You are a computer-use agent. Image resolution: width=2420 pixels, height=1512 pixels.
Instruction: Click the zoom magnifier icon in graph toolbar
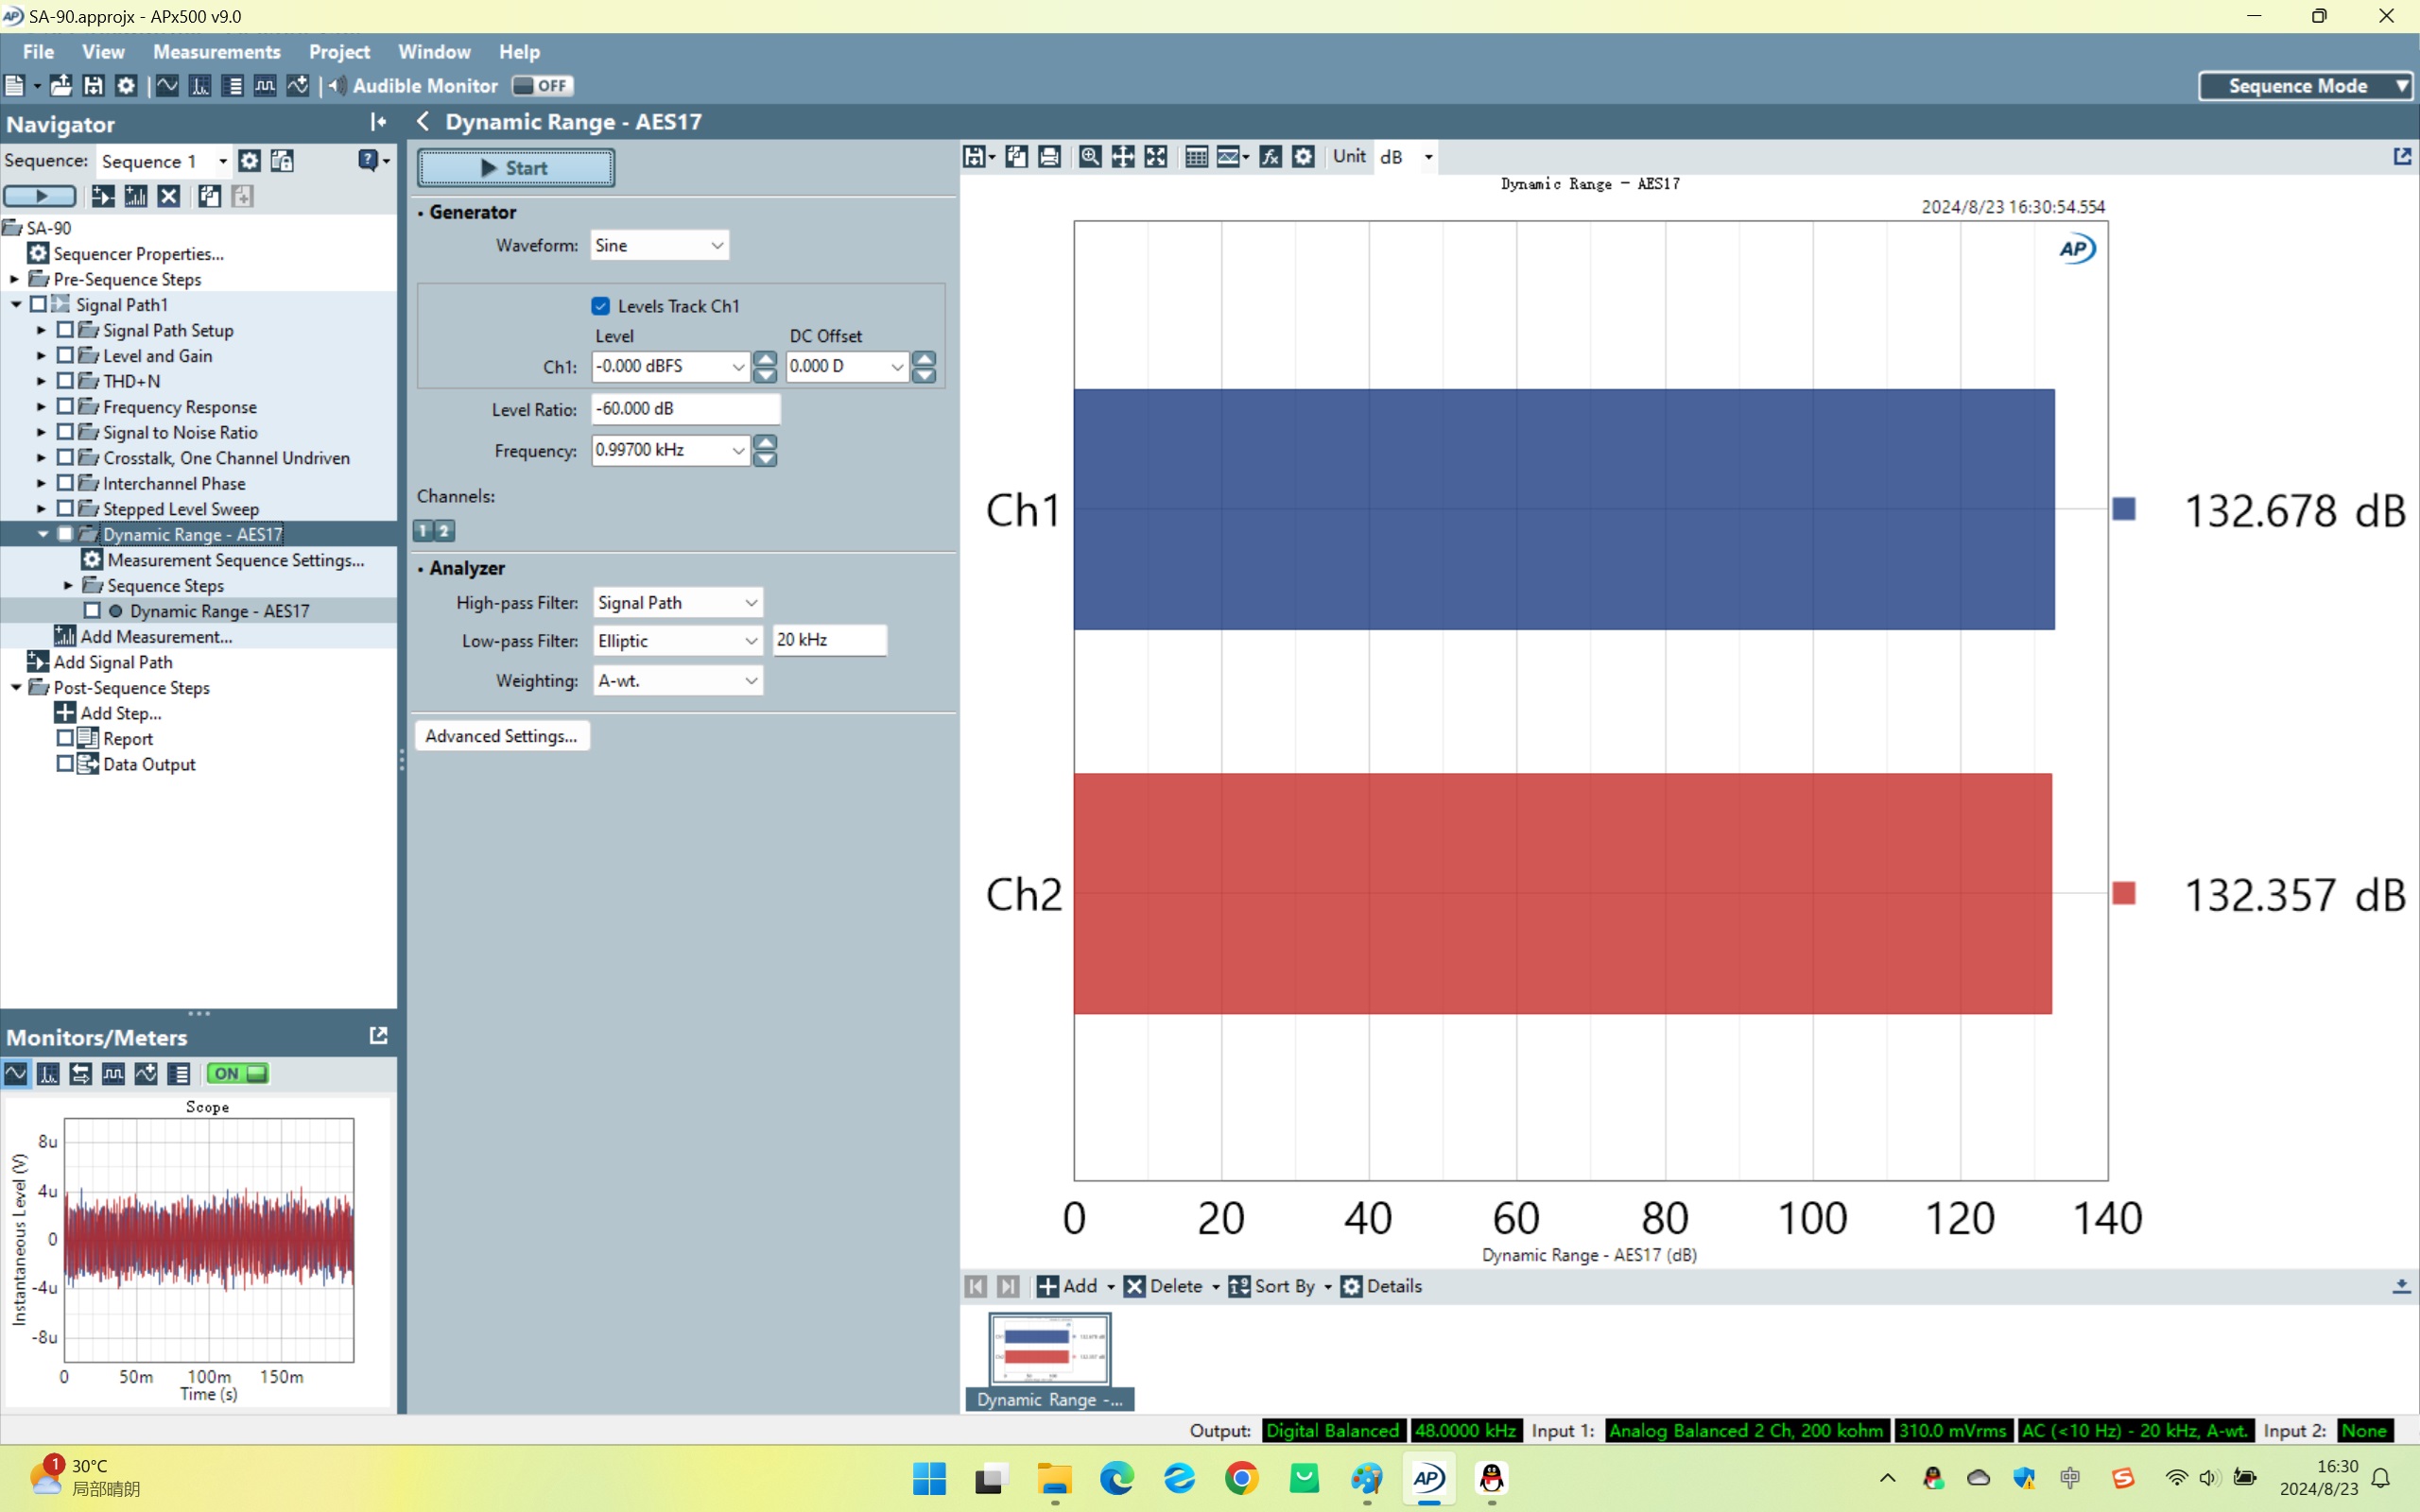pos(1090,157)
